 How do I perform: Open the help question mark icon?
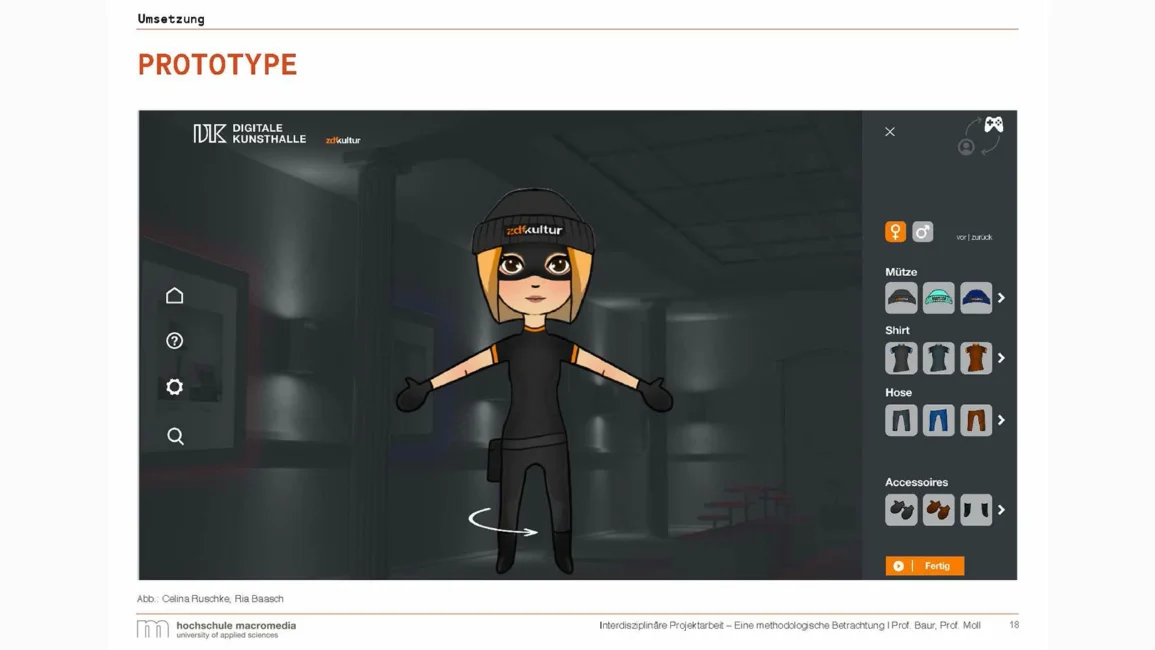point(175,340)
